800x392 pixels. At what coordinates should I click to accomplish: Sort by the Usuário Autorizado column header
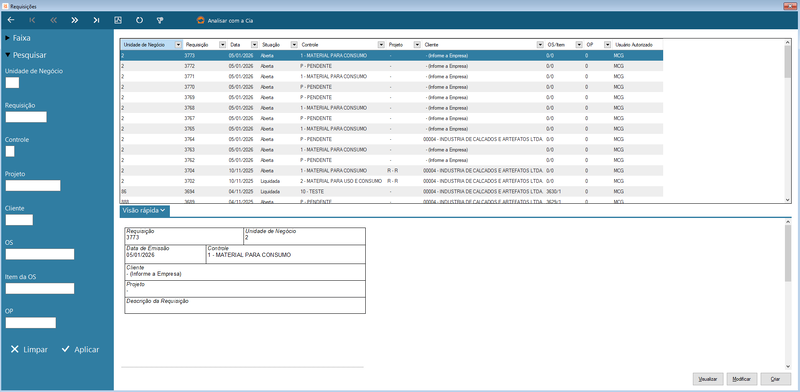click(x=634, y=45)
